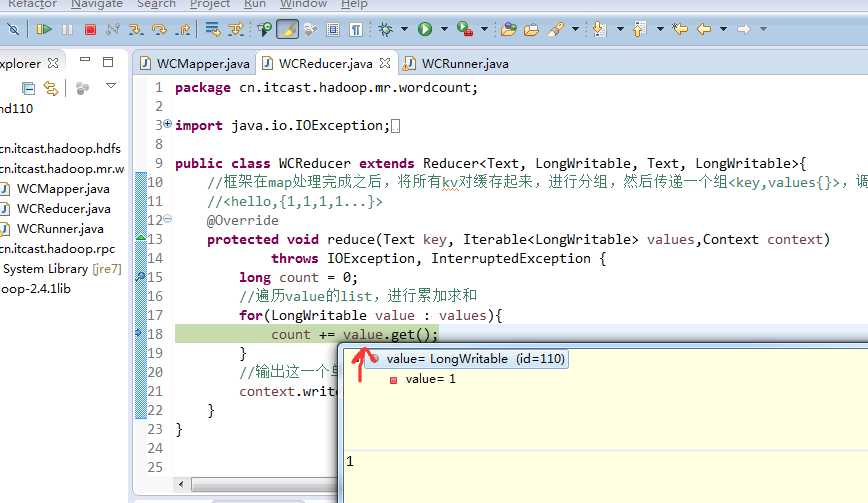Open the Search dropdown arrow

click(575, 29)
